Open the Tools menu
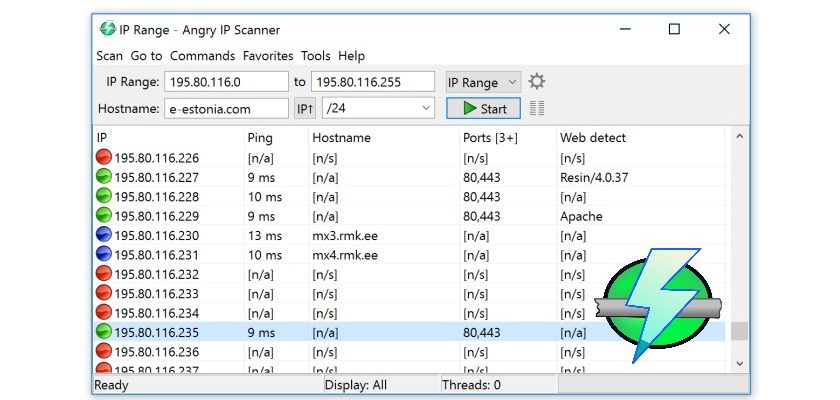The width and height of the screenshot is (840, 400). (x=316, y=56)
